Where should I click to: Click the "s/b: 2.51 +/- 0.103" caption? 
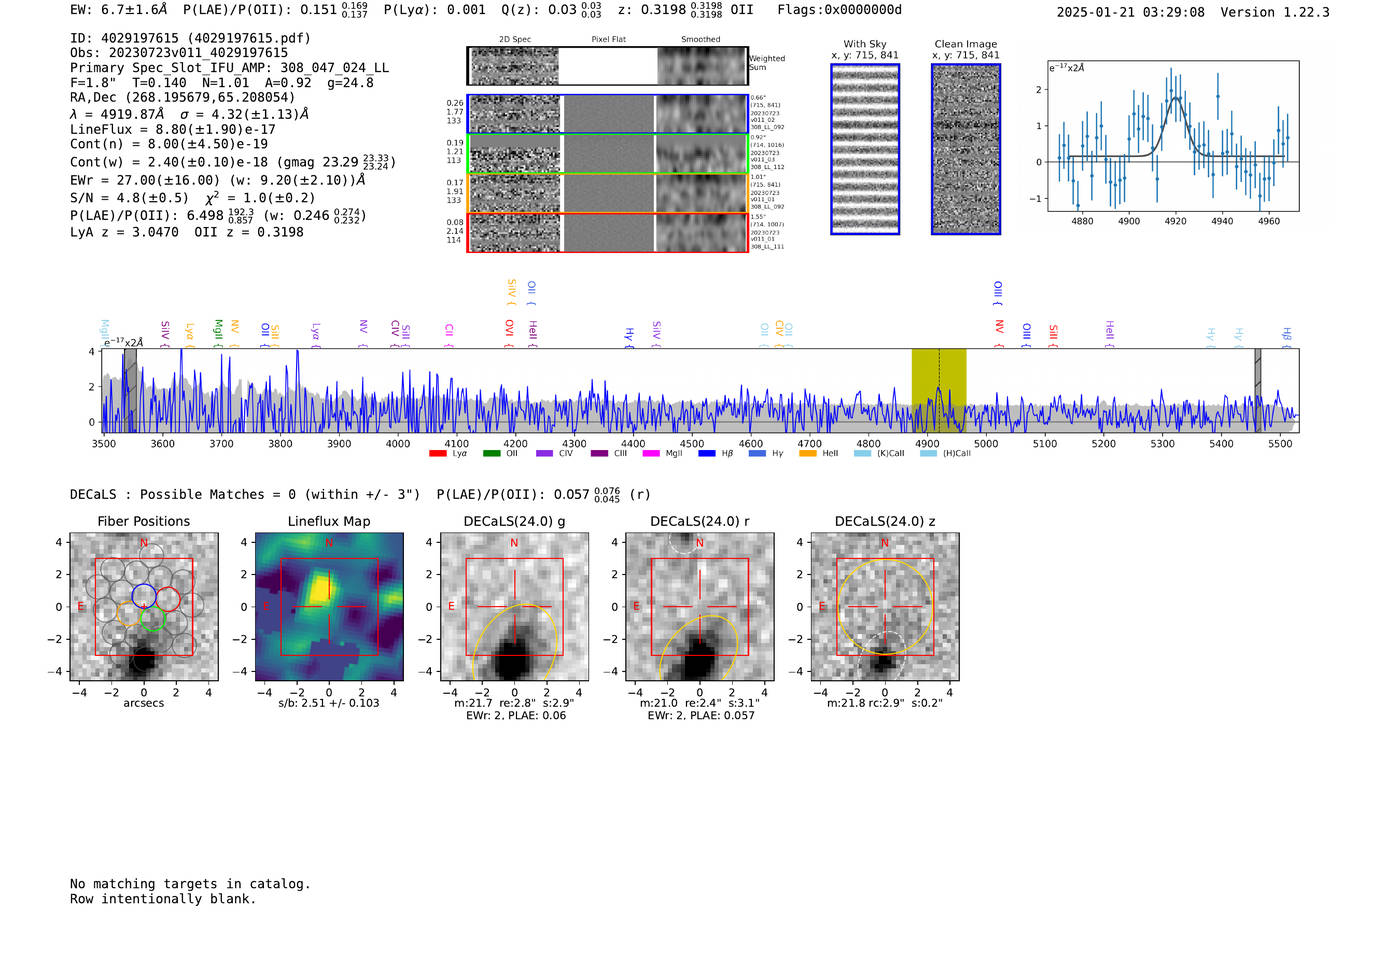click(x=329, y=703)
